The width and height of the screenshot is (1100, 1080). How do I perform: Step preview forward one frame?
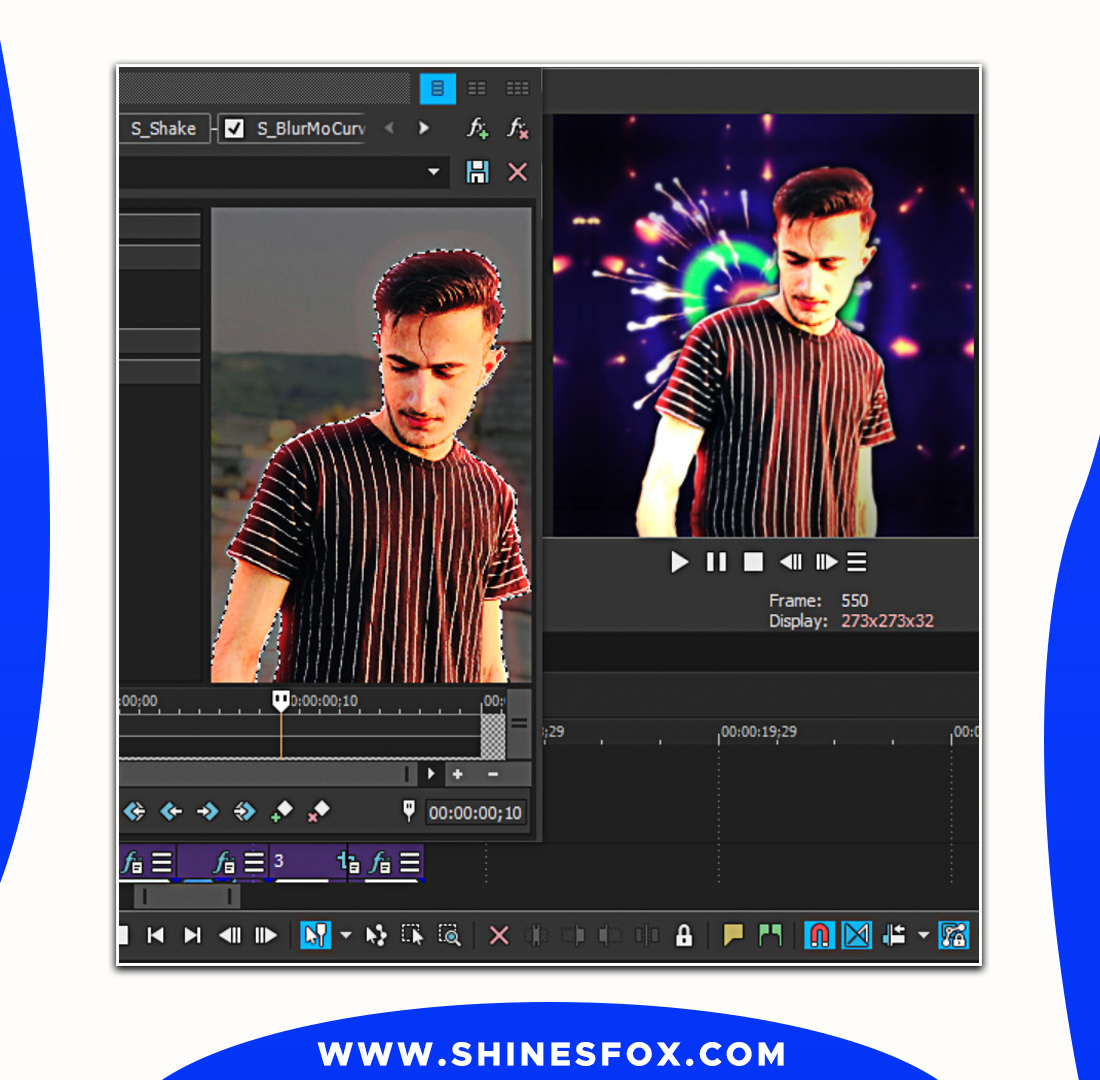(826, 562)
